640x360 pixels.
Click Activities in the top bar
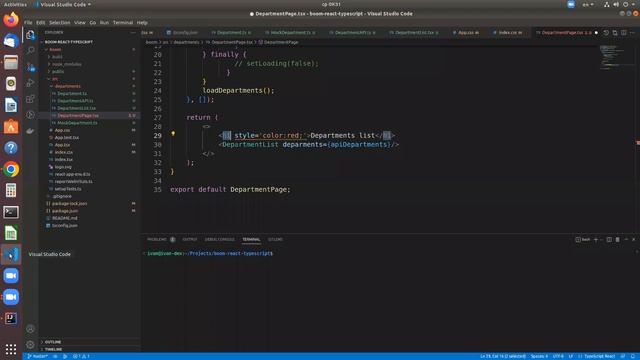[15, 4]
